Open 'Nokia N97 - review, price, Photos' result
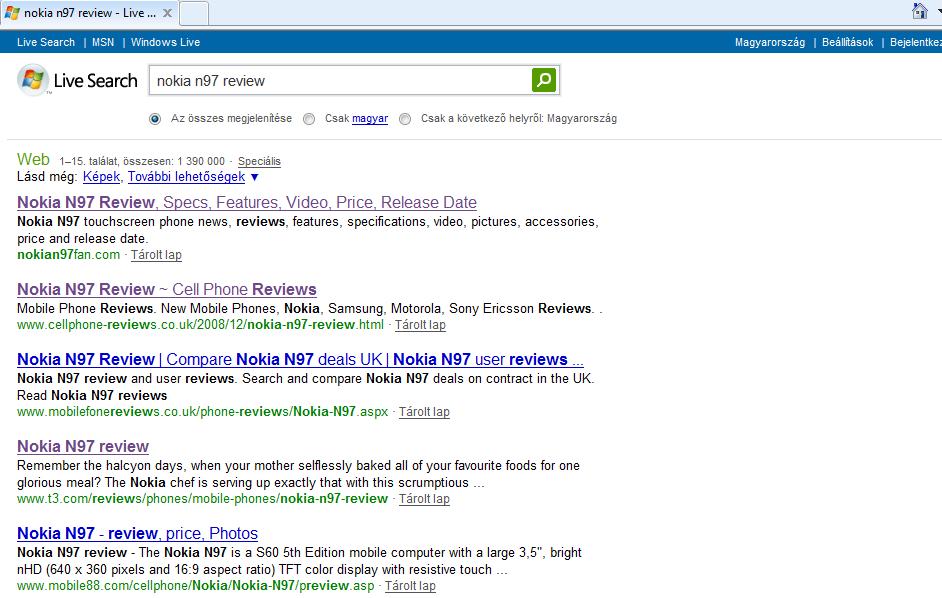The image size is (942, 598). pos(137,534)
